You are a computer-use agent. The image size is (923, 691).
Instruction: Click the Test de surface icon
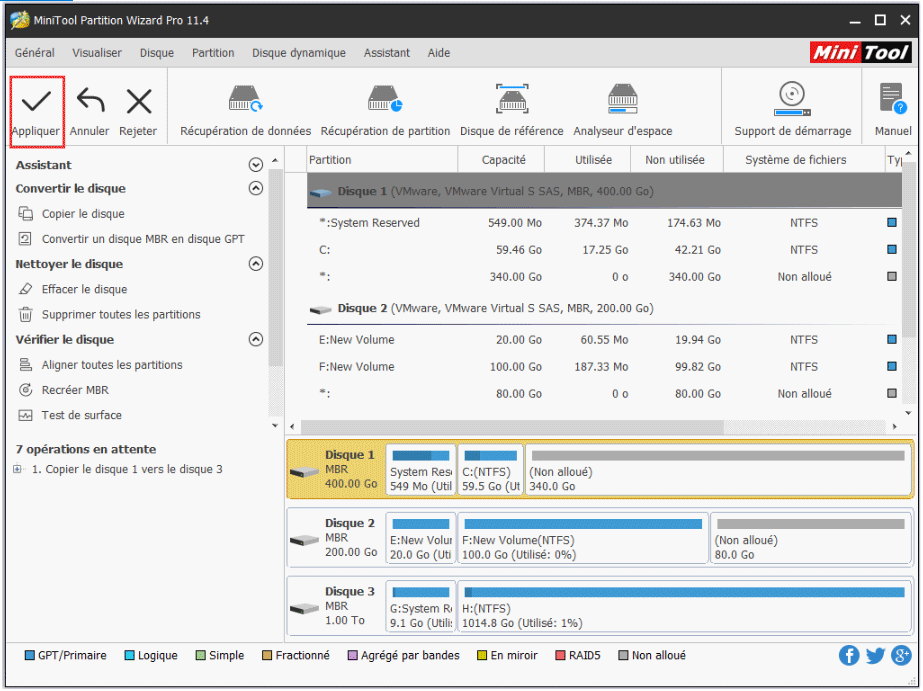25,416
